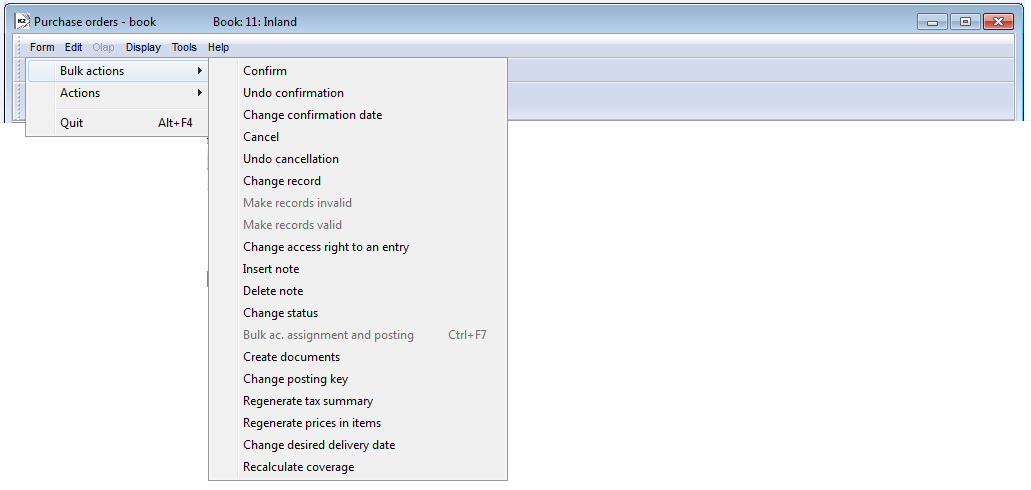Screen dimensions: 1031x490
Task: Open the Form menu
Action: pyautogui.click(x=42, y=47)
